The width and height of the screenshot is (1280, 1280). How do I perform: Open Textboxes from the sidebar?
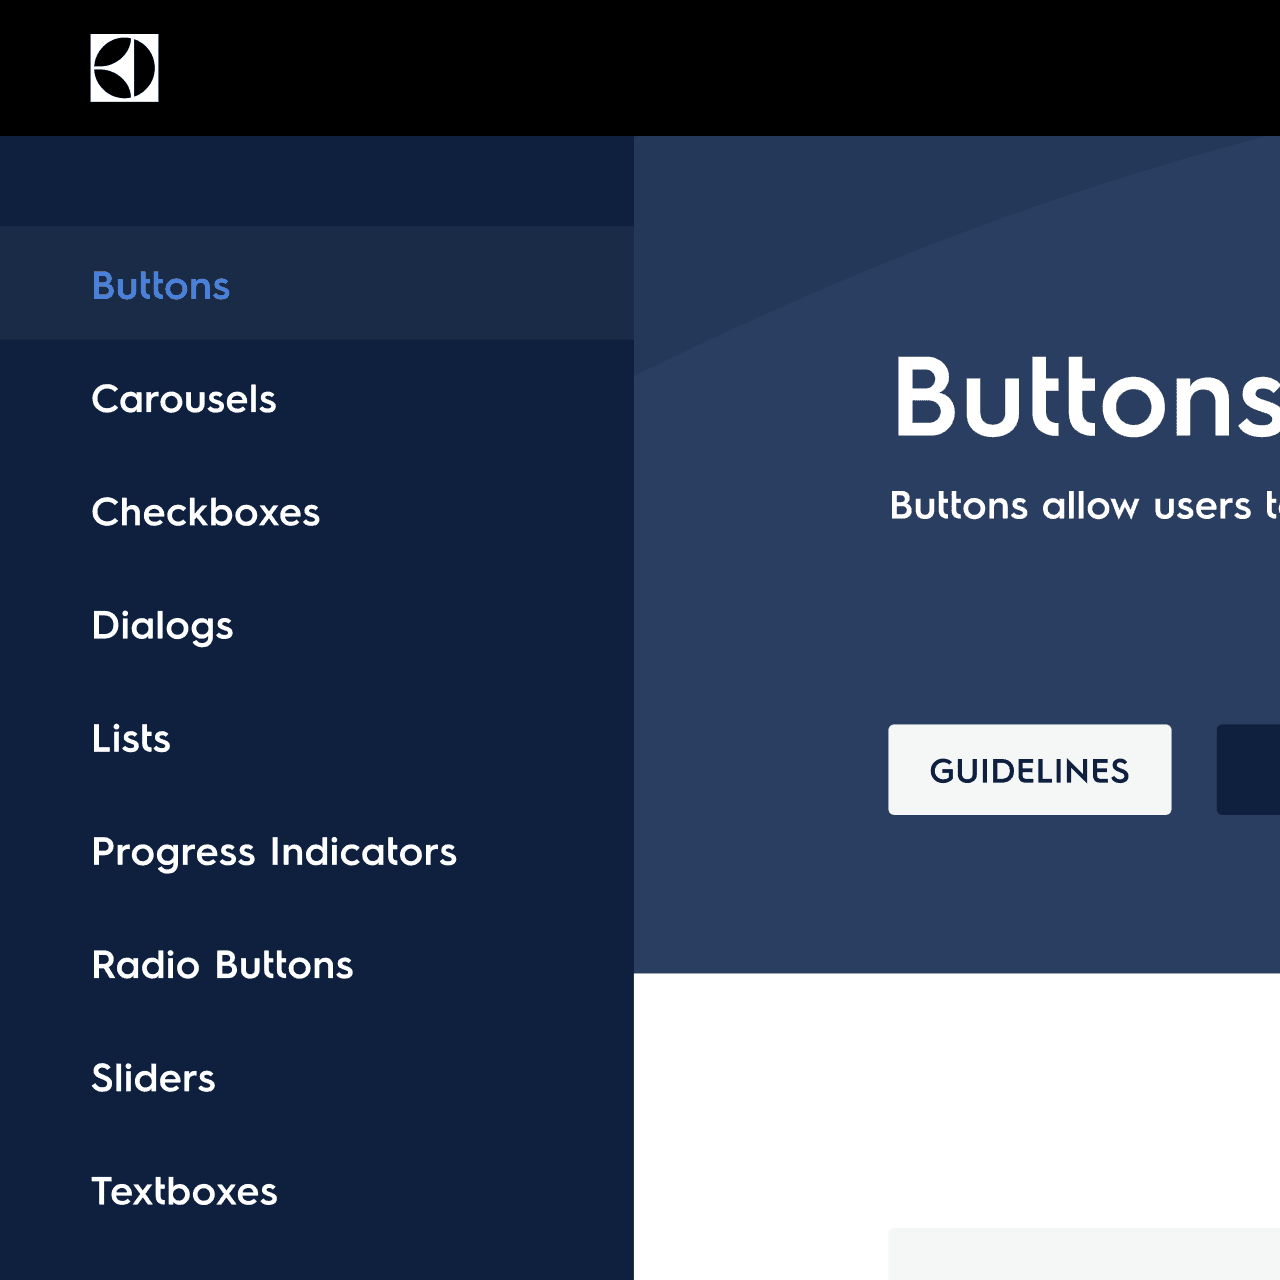click(184, 1191)
